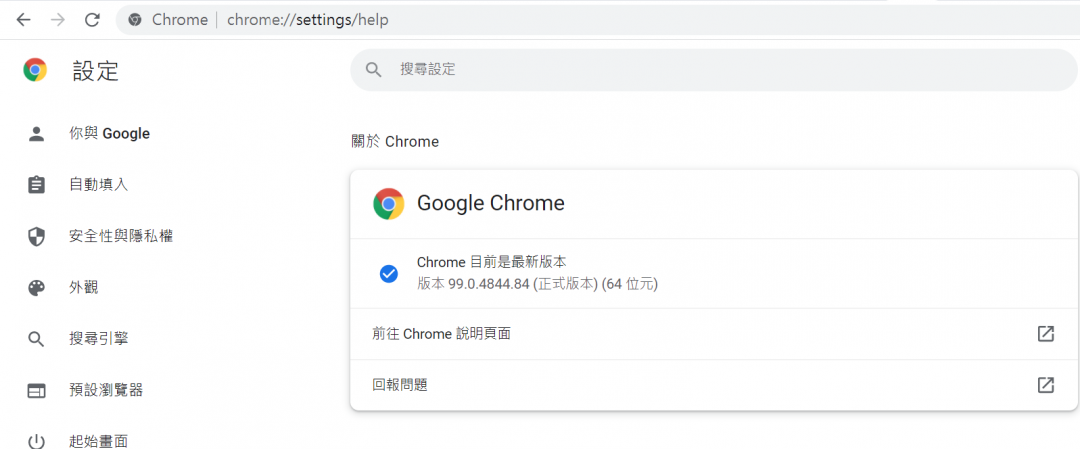
Task: Go to 安全性與隱私權 settings
Action: pos(121,237)
